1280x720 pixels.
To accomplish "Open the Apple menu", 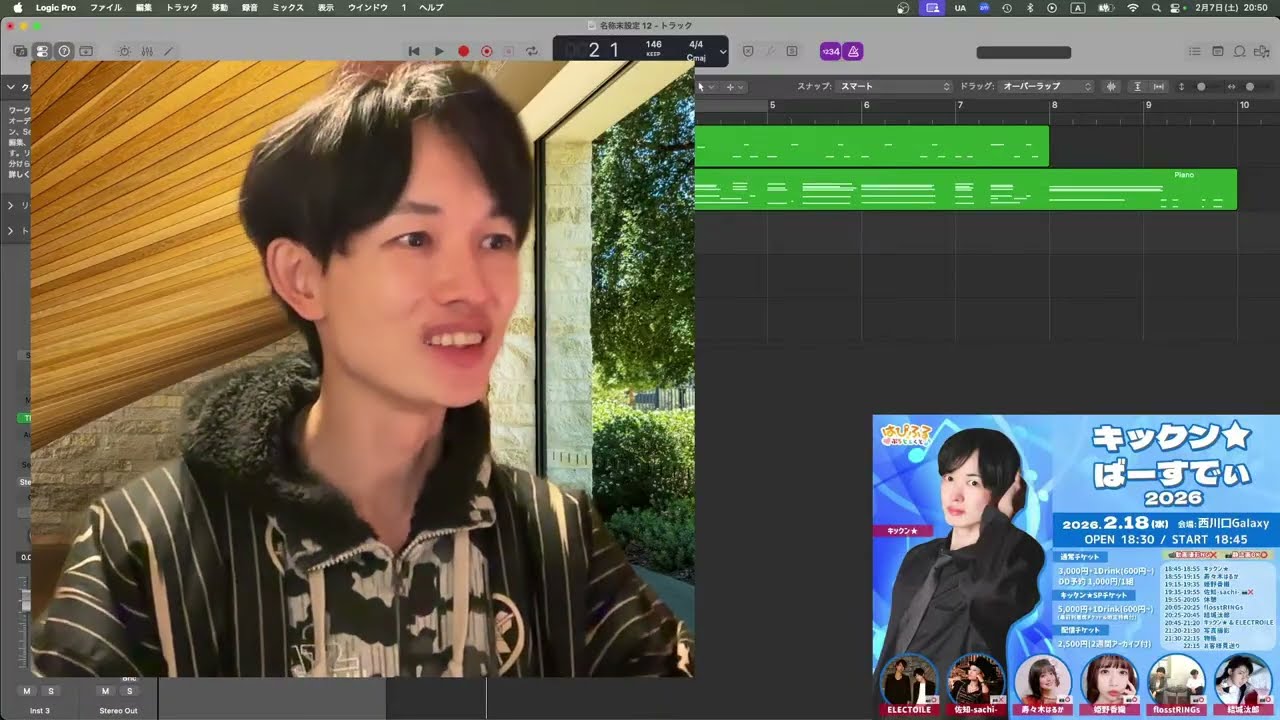I will [17, 7].
